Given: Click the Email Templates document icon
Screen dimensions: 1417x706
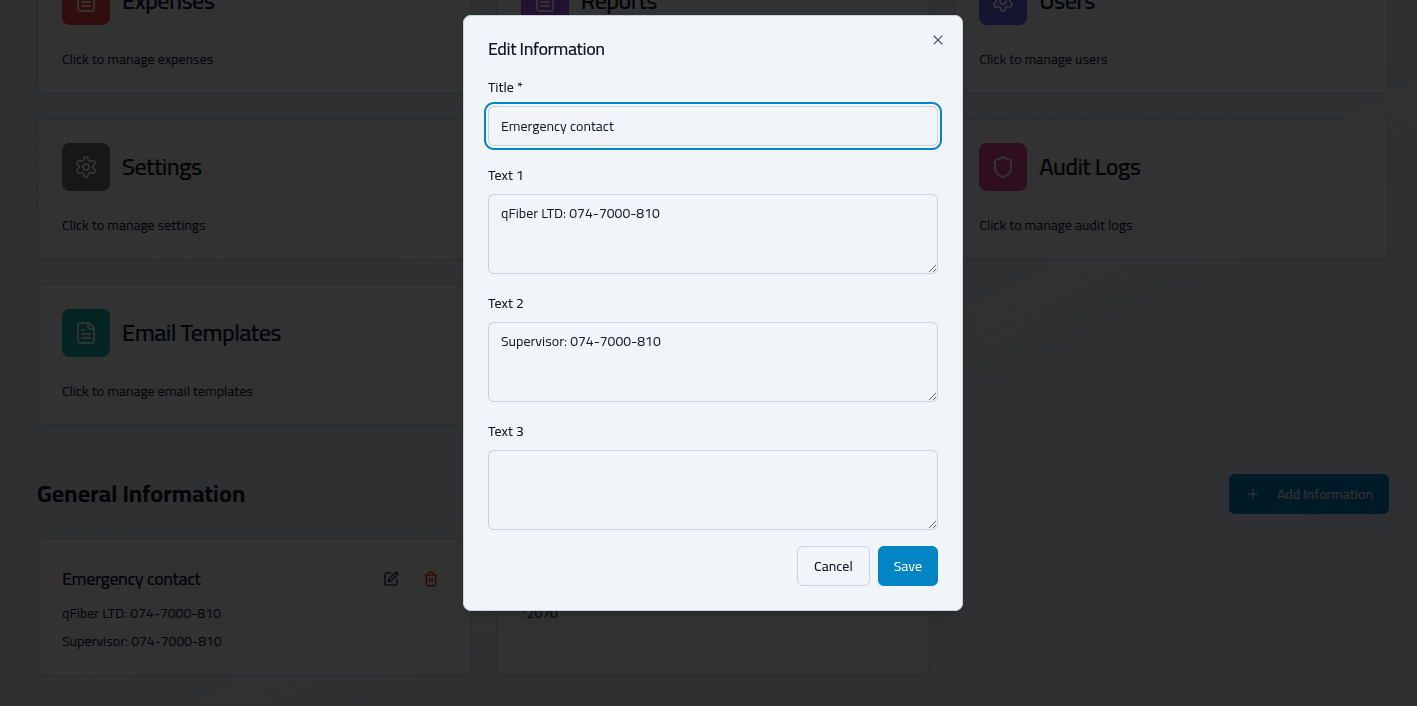Looking at the screenshot, I should pyautogui.click(x=86, y=333).
